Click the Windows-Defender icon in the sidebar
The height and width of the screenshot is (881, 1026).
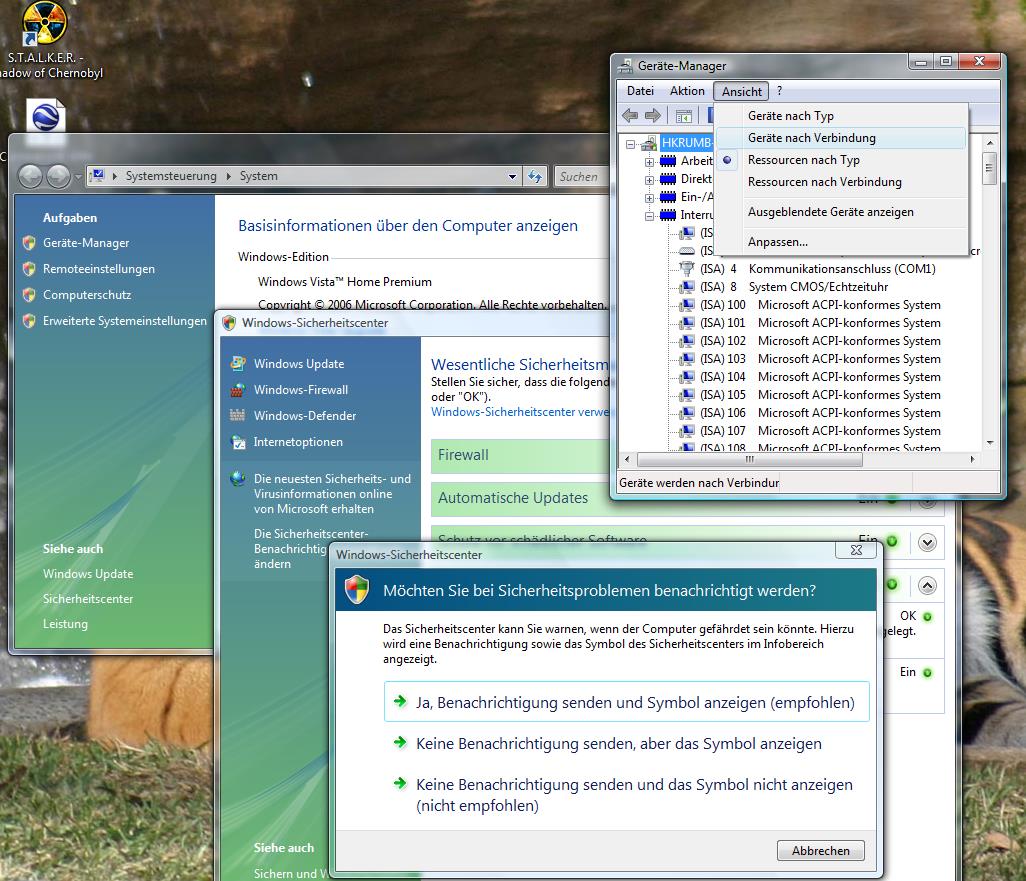(x=238, y=416)
